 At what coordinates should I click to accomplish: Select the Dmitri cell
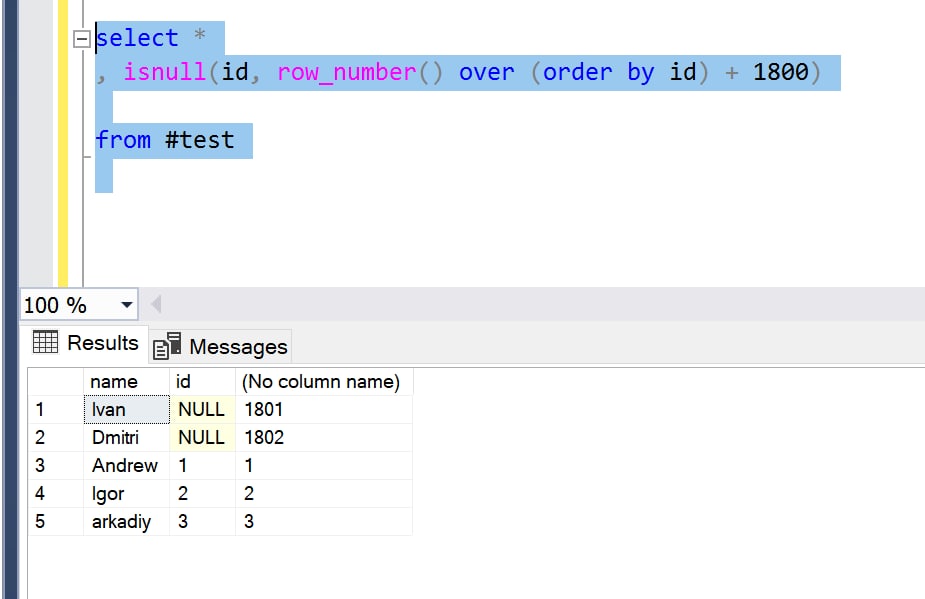[126, 437]
